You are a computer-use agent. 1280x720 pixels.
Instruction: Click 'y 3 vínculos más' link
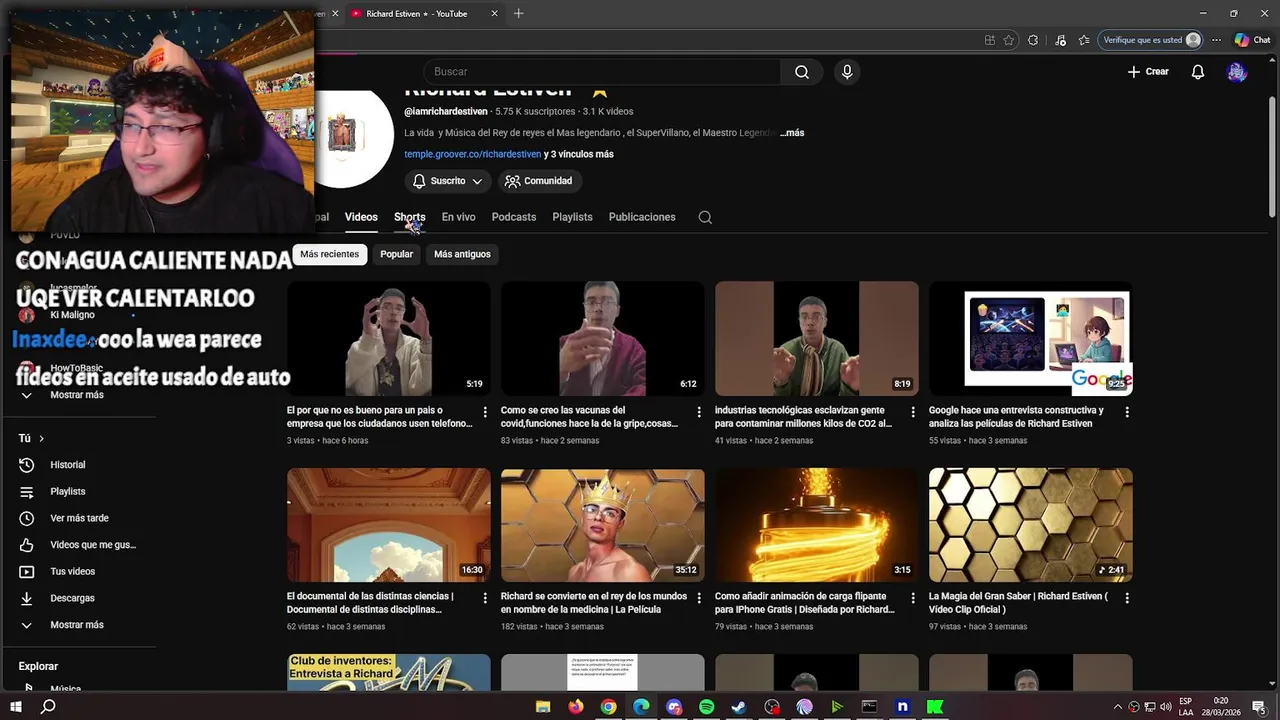tap(579, 154)
